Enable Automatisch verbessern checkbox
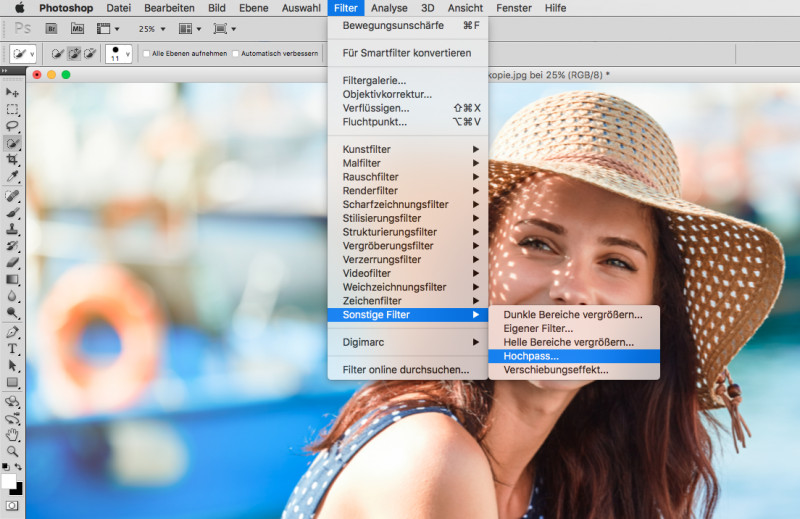The image size is (800, 519). click(236, 54)
